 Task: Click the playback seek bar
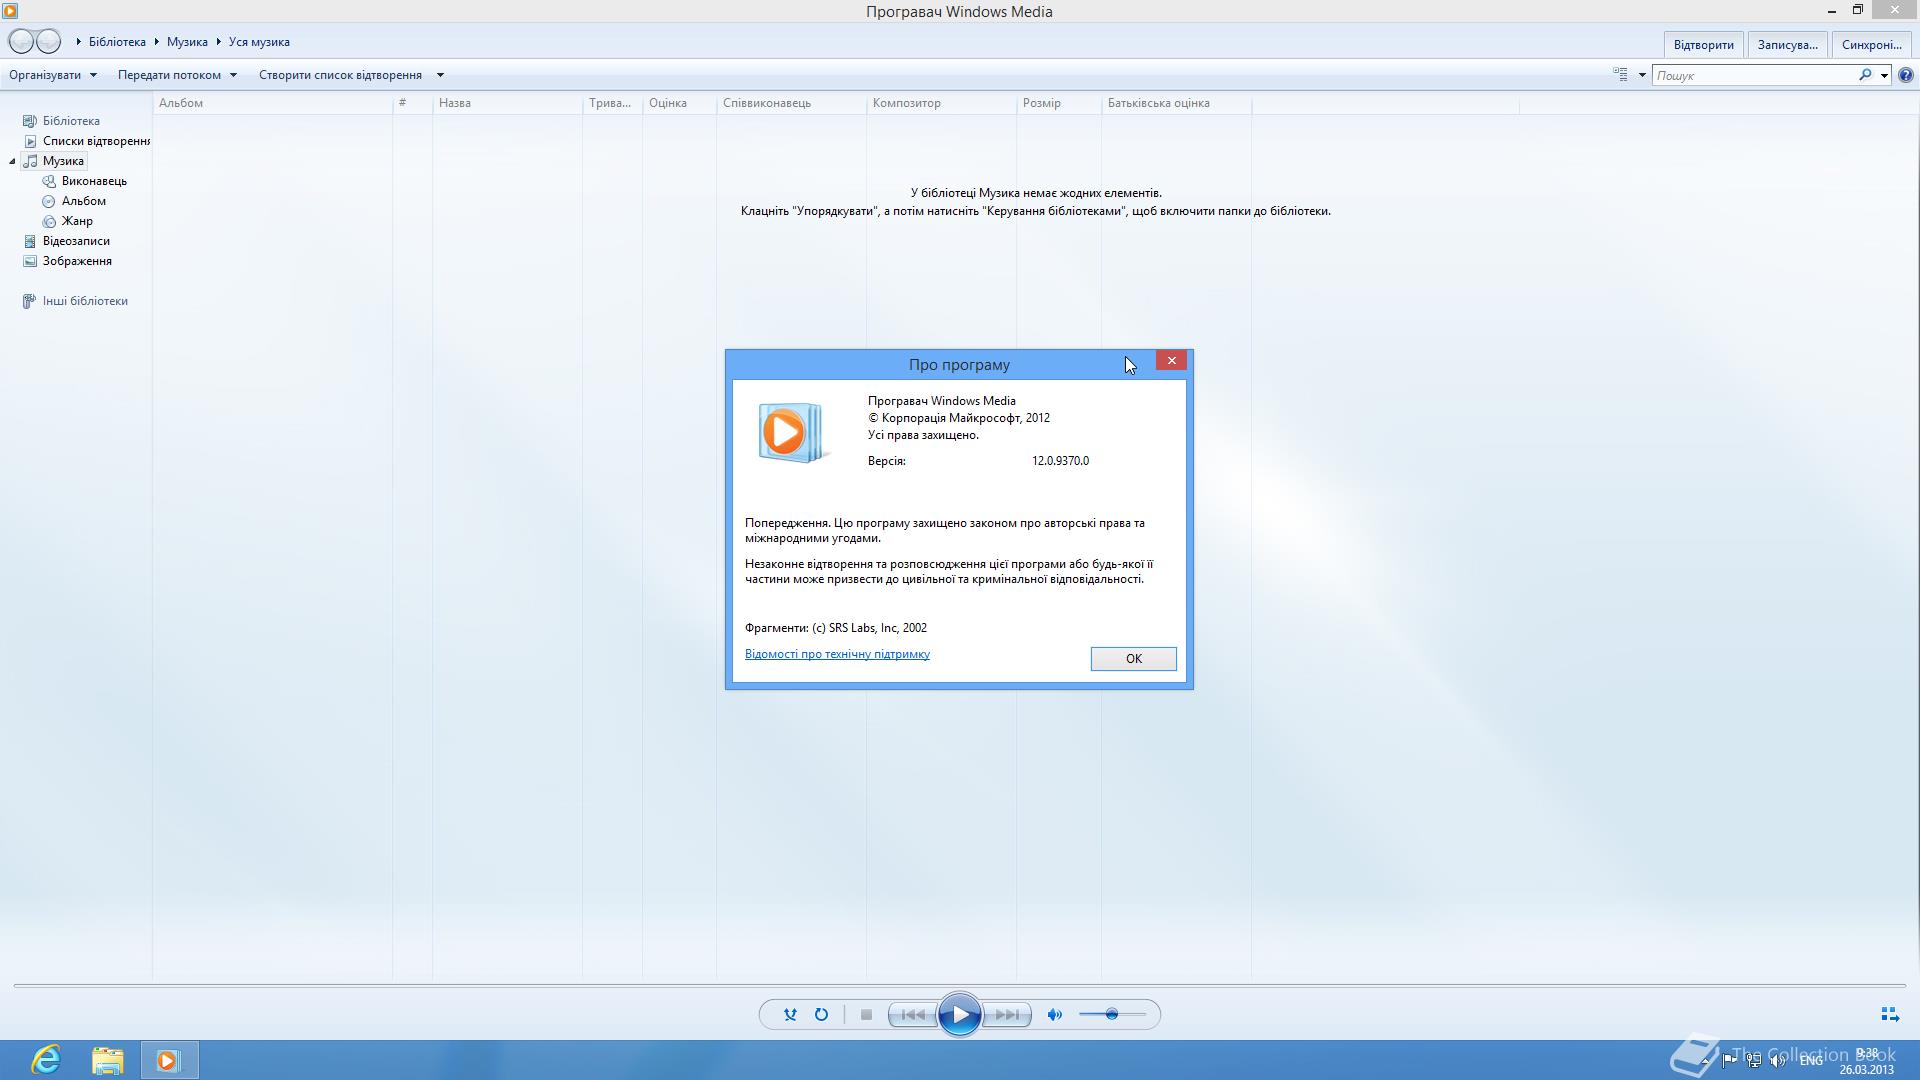(x=959, y=986)
